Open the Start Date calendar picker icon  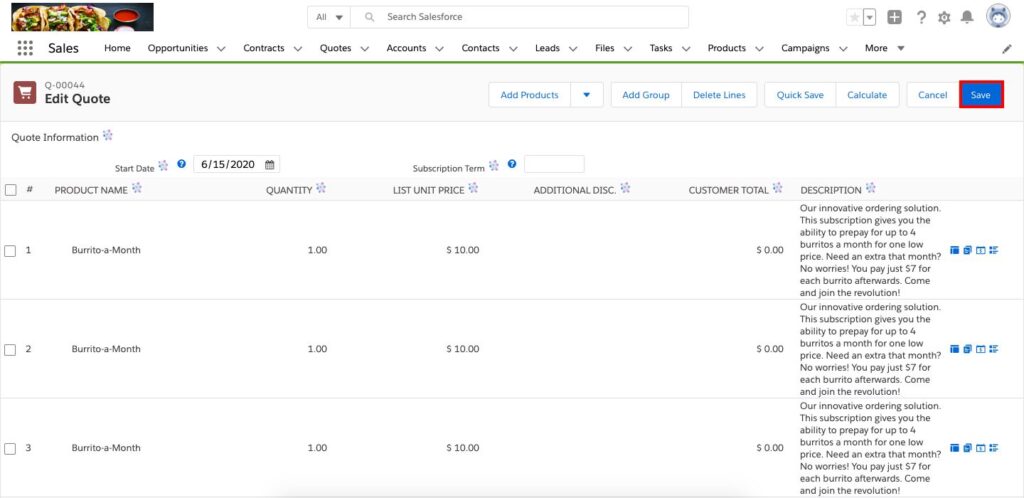[270, 164]
